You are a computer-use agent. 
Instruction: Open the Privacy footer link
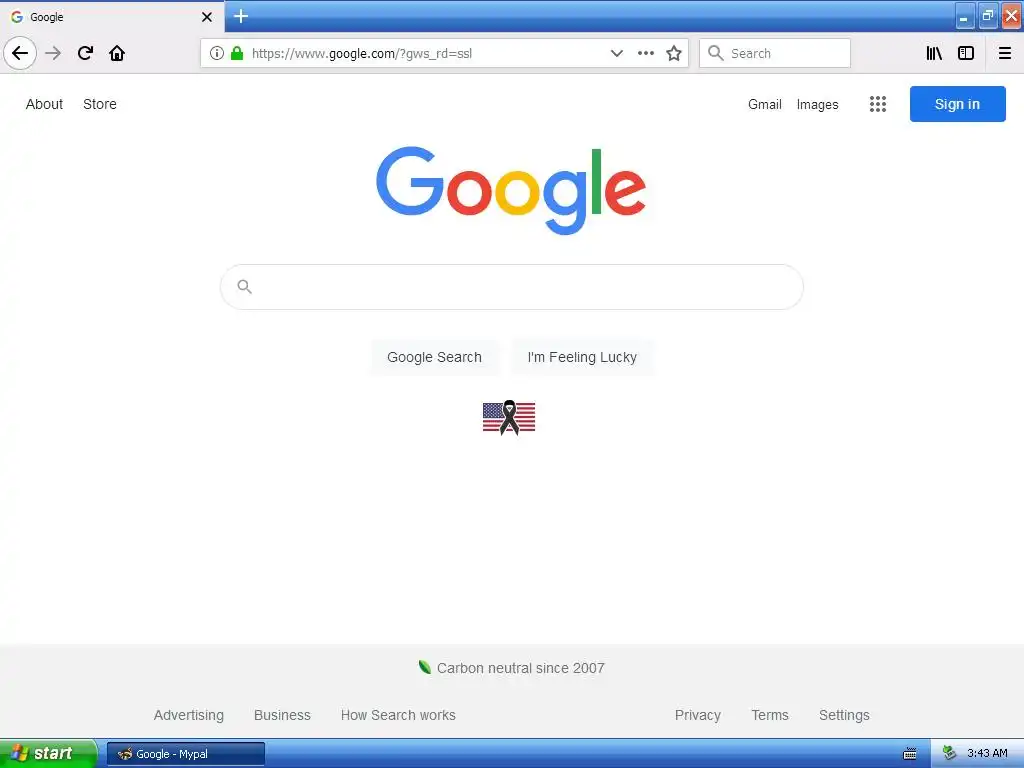click(697, 715)
